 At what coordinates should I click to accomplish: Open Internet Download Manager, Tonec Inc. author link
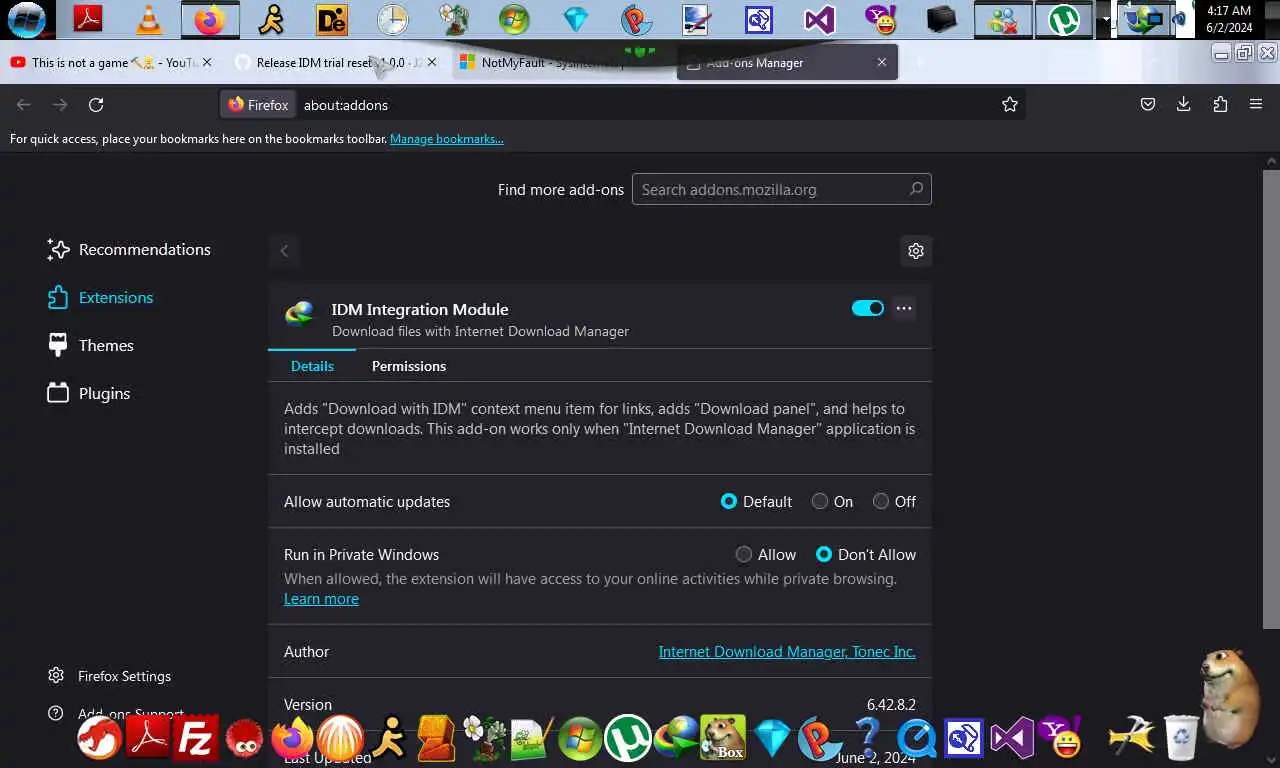point(787,652)
